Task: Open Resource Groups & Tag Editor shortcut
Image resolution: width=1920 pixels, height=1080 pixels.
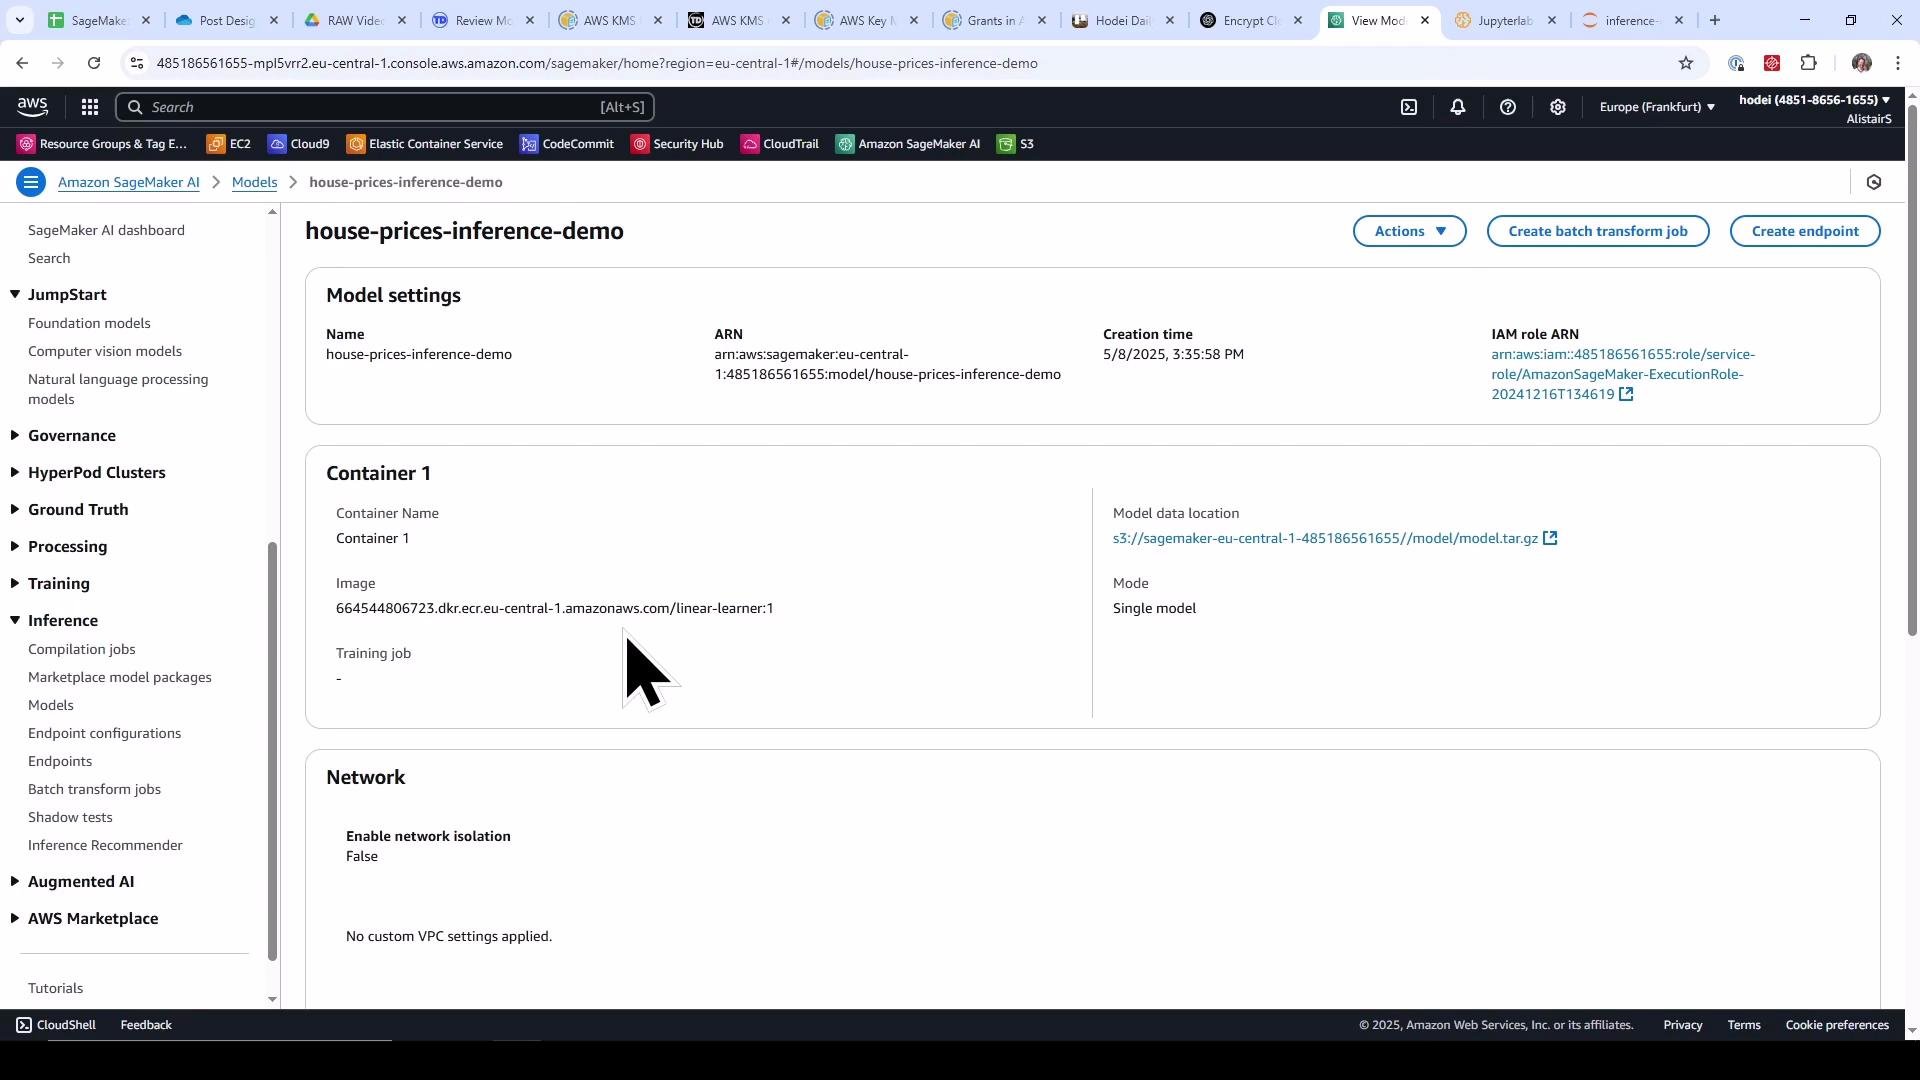Action: 102,144
